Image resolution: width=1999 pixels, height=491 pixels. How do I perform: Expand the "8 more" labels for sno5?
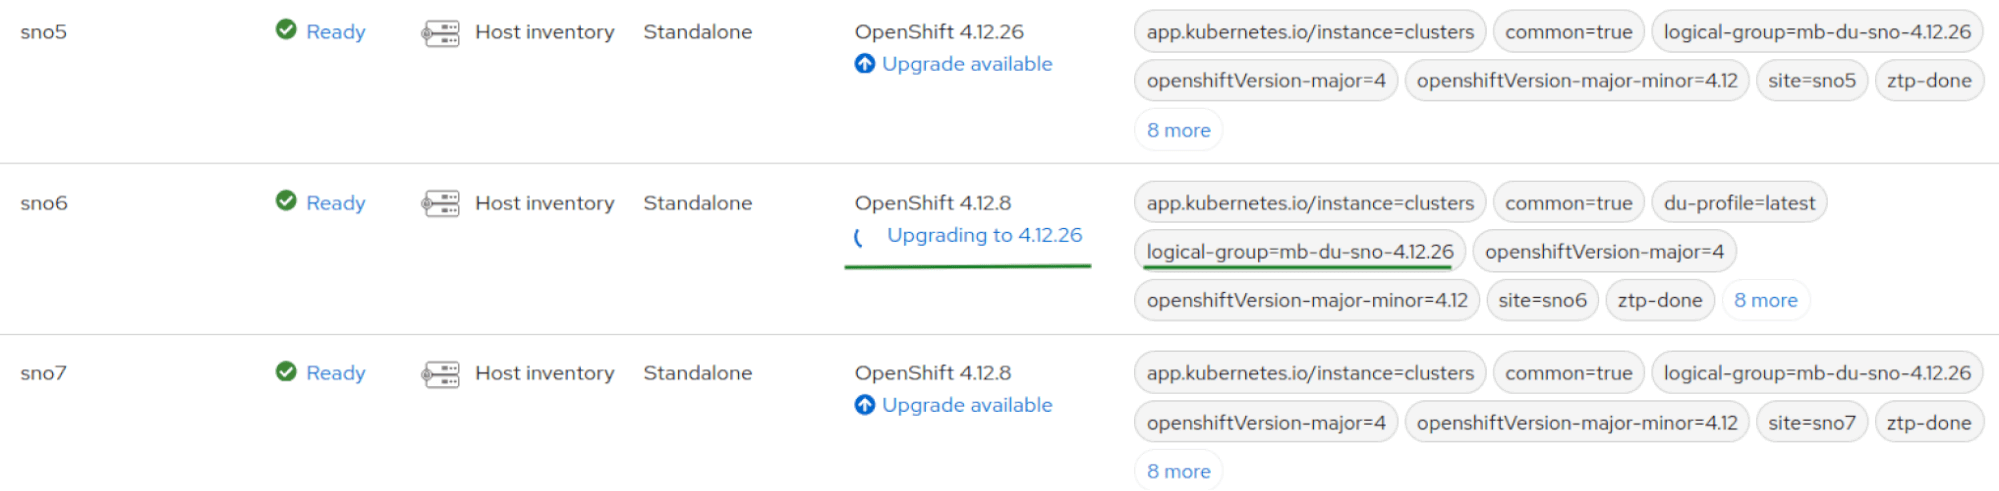[1179, 130]
